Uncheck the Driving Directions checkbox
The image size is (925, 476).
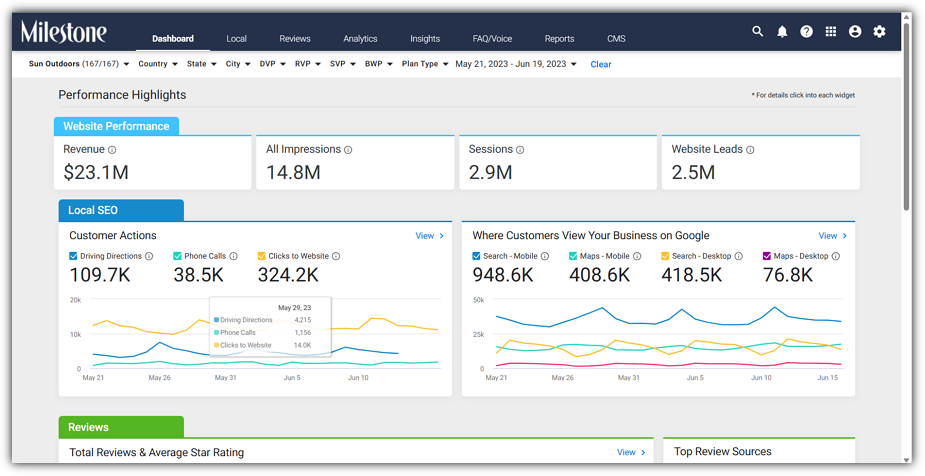(73, 256)
